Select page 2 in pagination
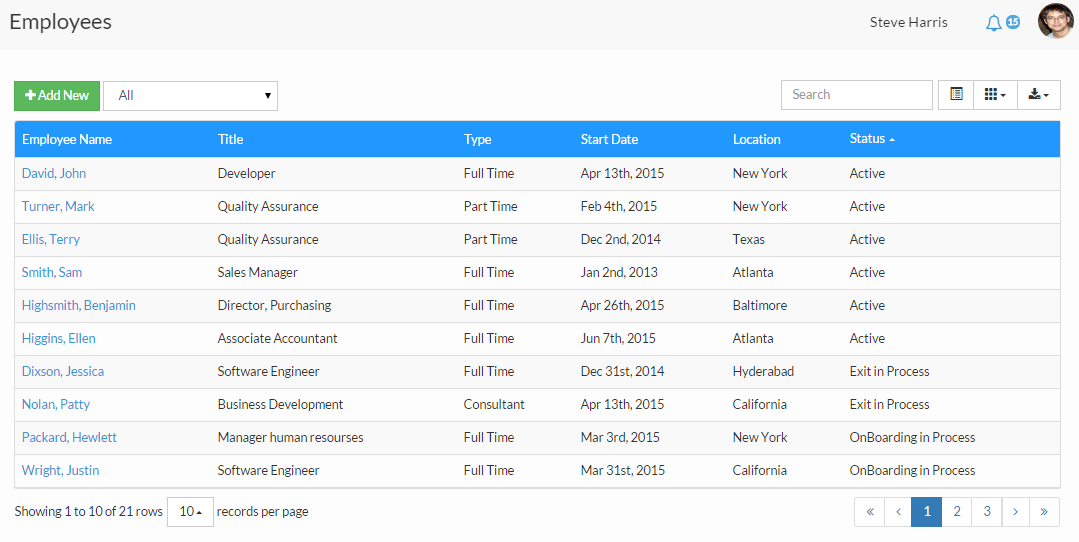This screenshot has height=542, width=1079. tap(957, 512)
